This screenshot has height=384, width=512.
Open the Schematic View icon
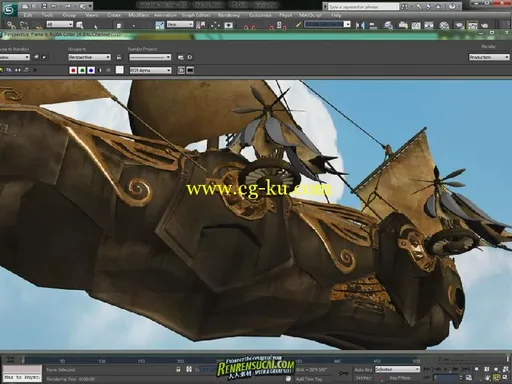429,25
